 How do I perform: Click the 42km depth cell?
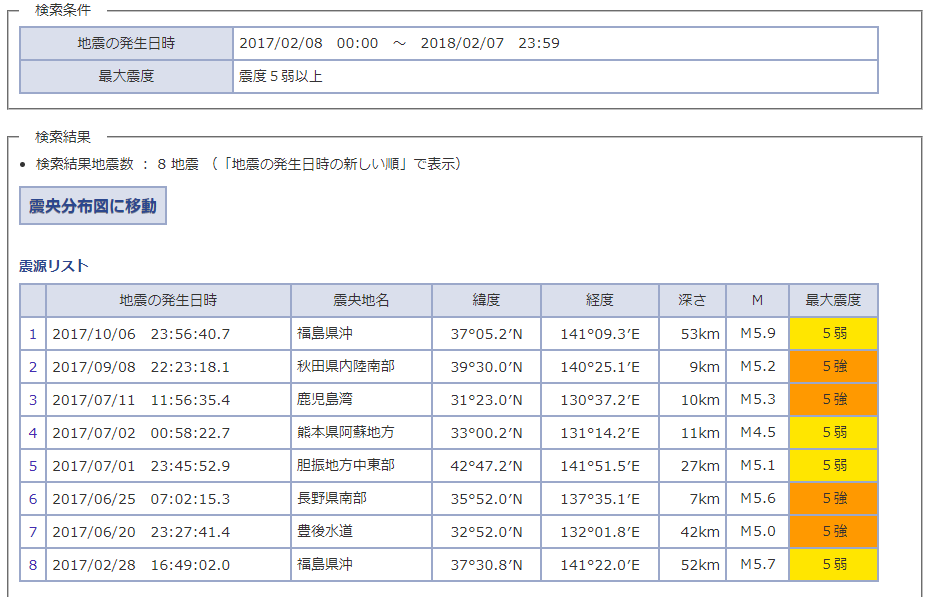pos(692,532)
